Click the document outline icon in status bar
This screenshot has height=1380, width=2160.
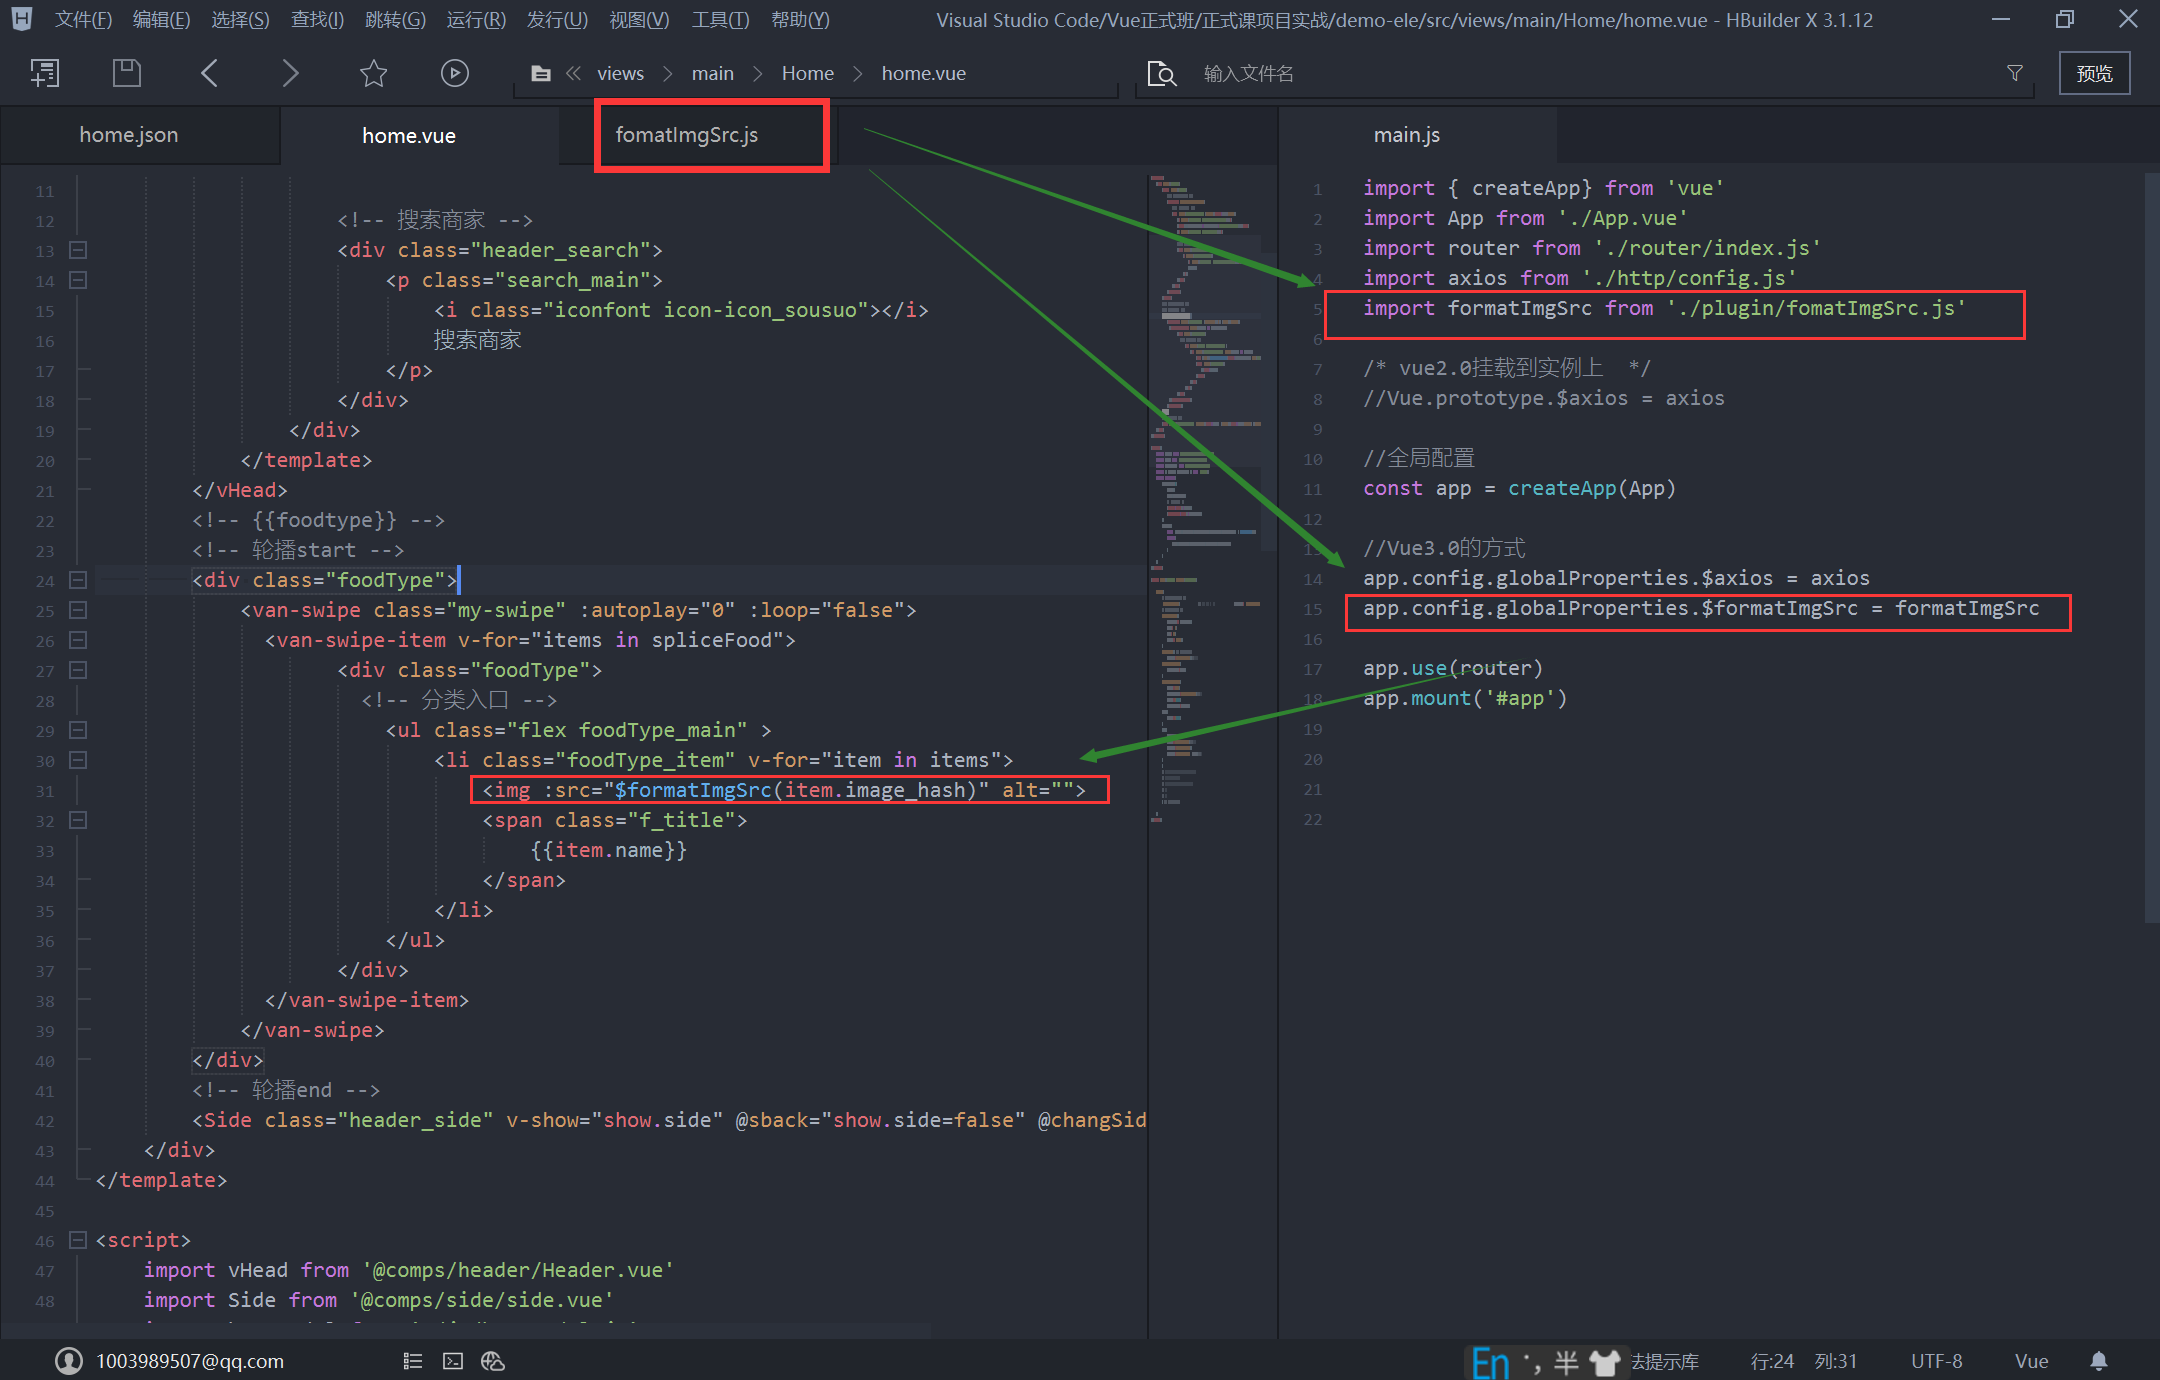point(412,1361)
